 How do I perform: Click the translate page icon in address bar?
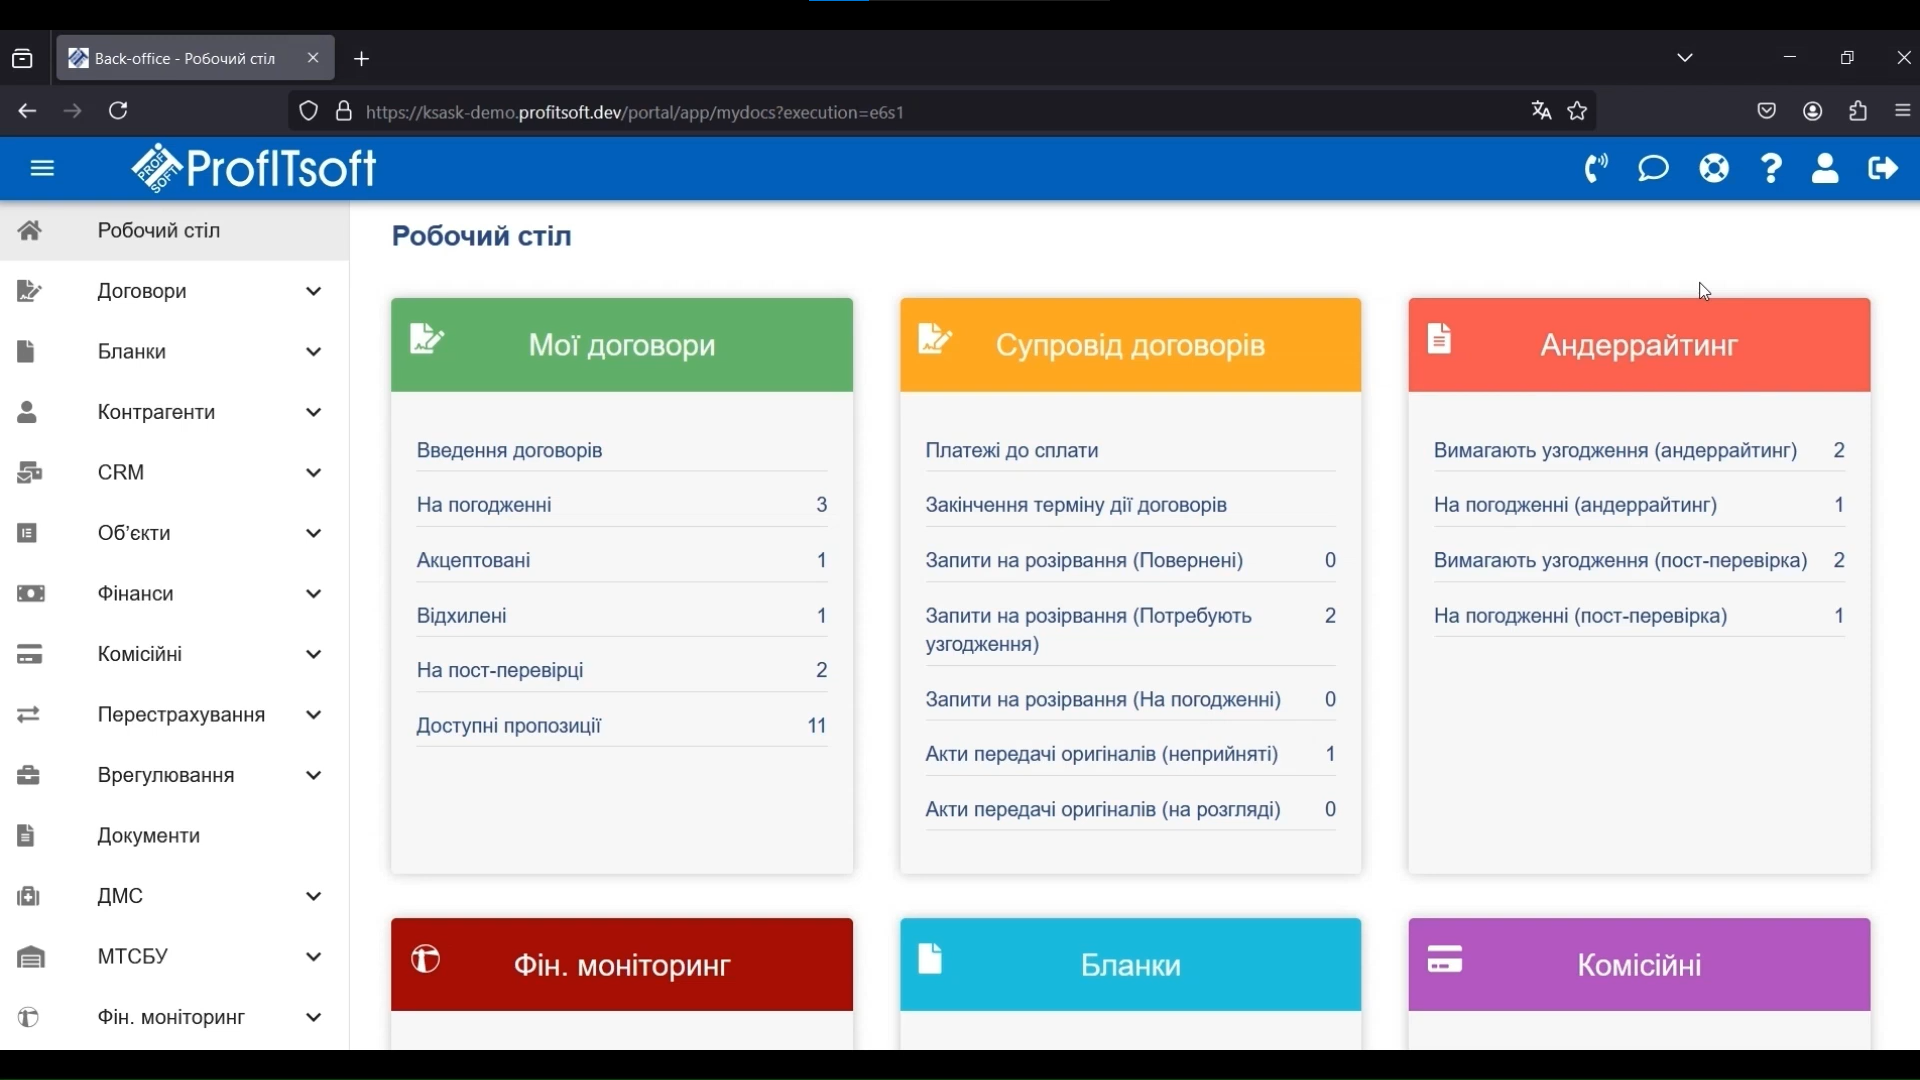[x=1541, y=112]
